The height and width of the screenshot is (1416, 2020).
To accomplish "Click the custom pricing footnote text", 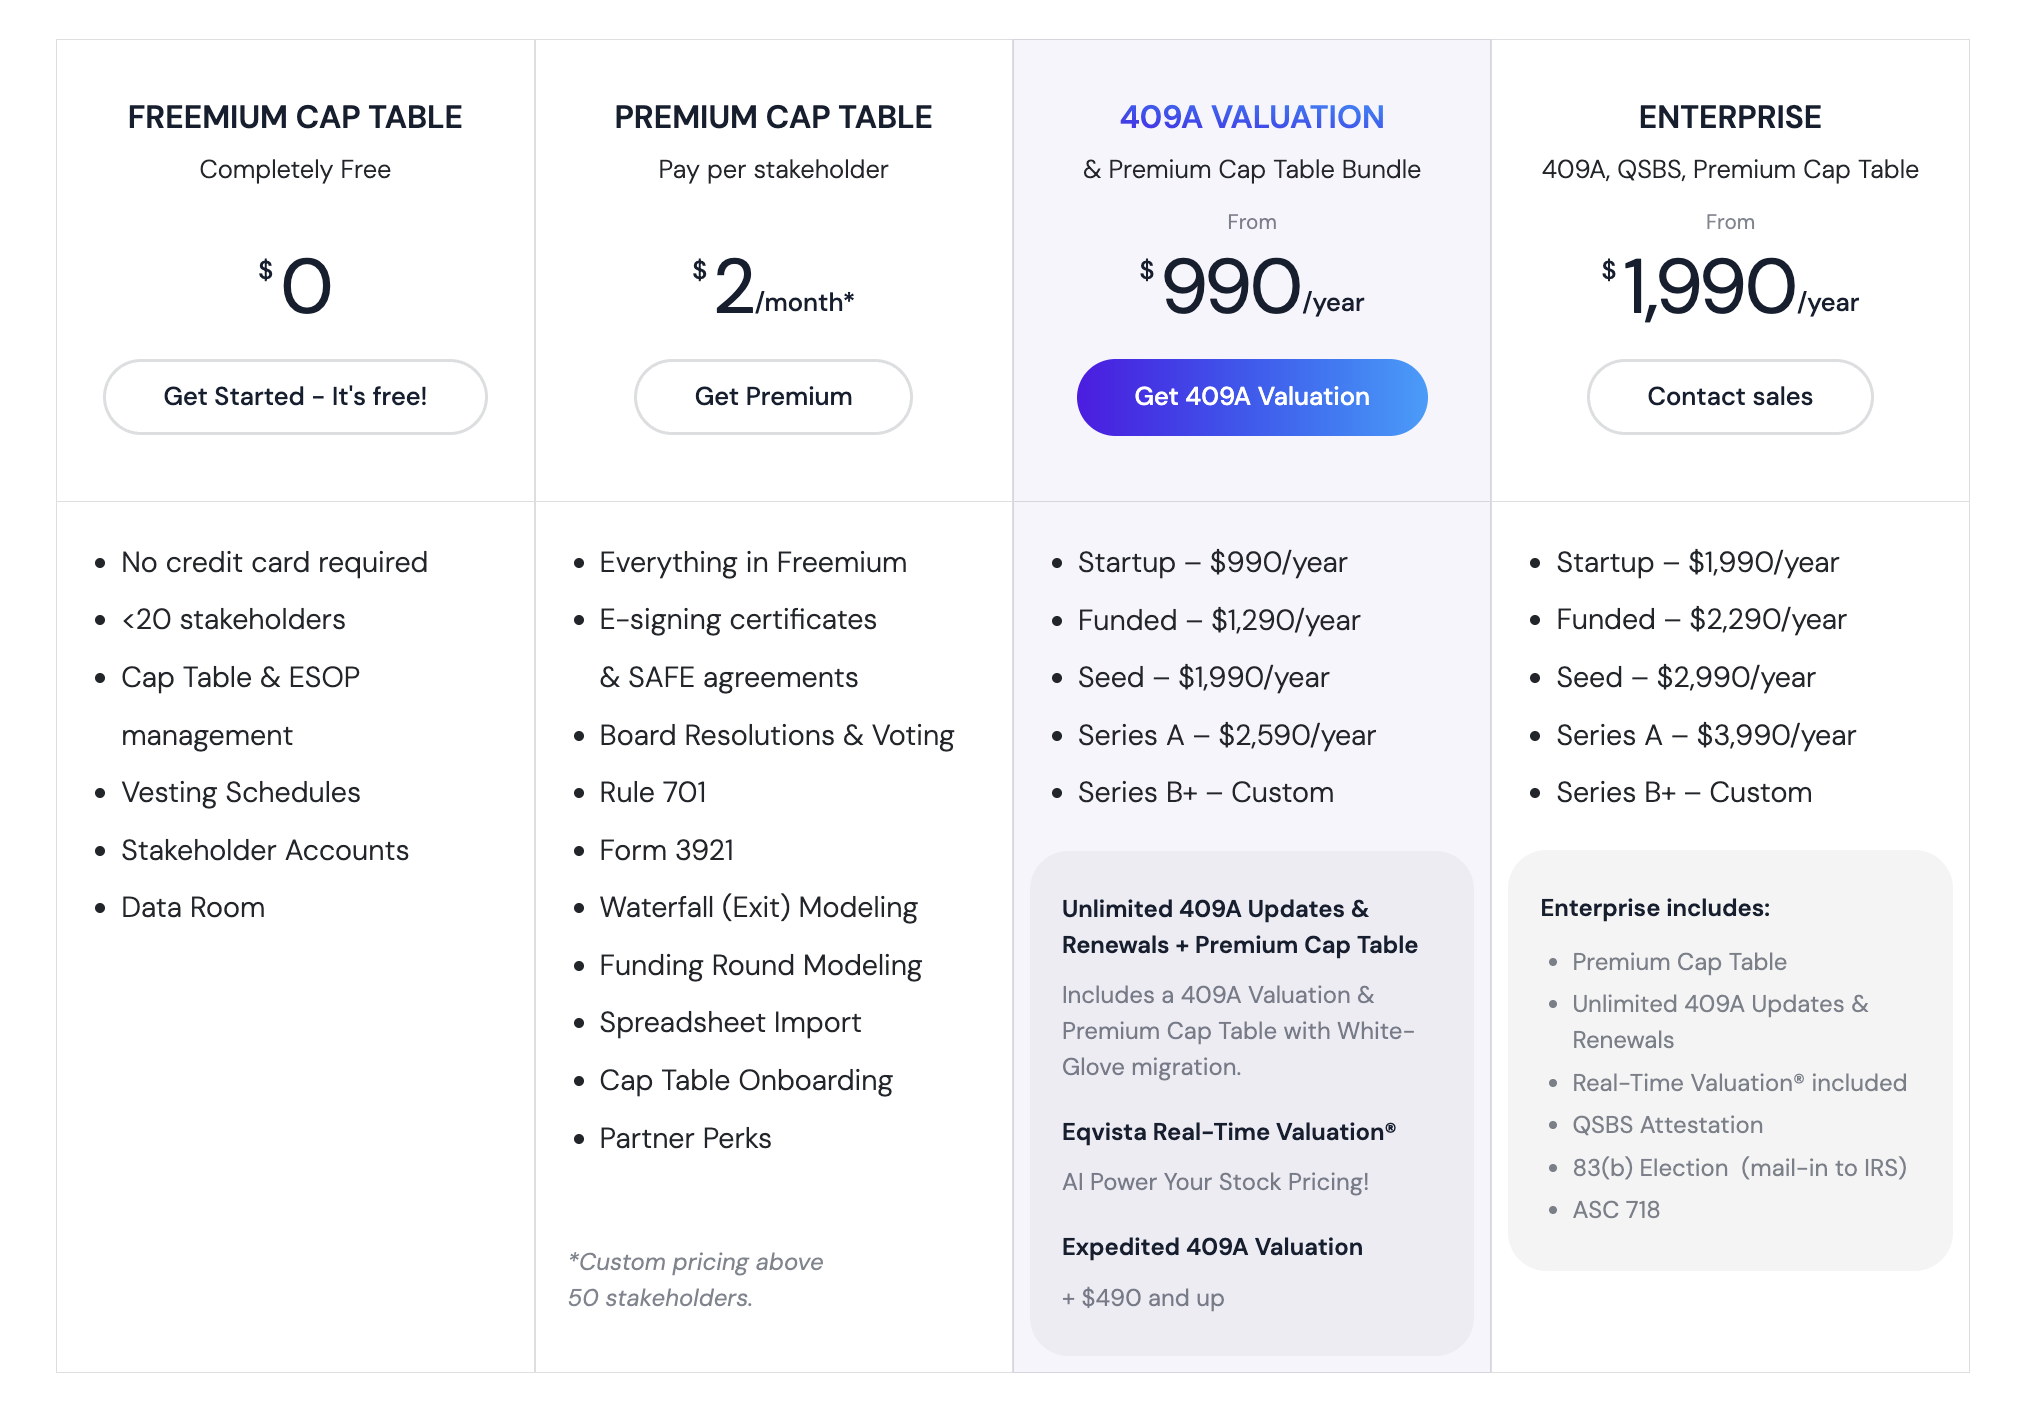I will (695, 1279).
